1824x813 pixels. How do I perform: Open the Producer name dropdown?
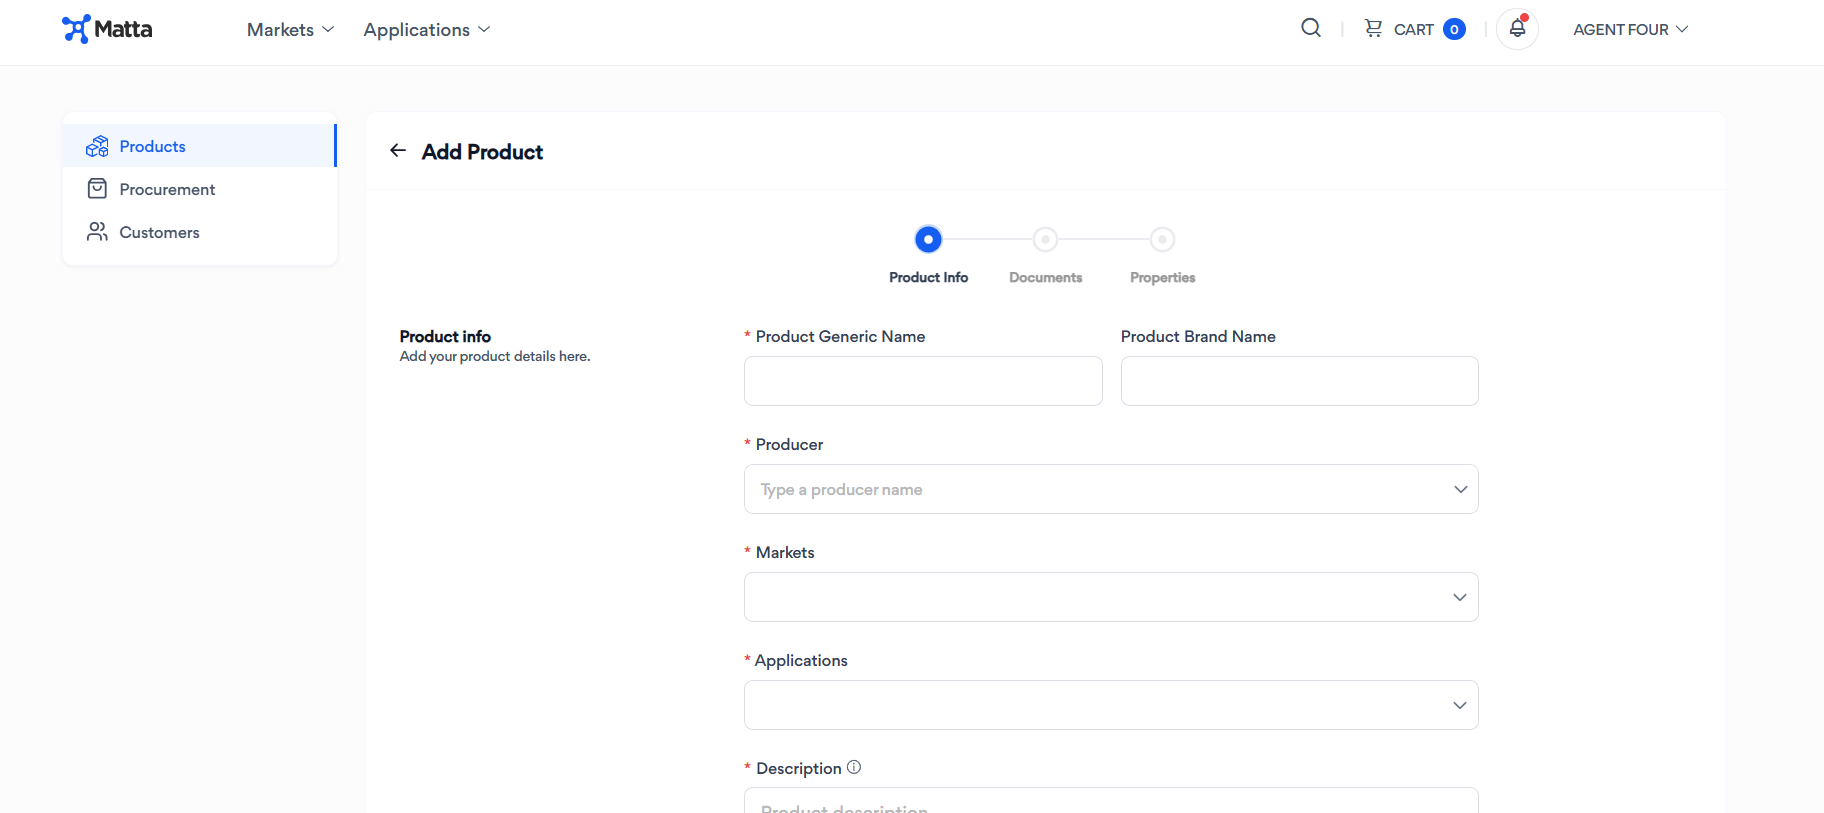coord(1111,489)
